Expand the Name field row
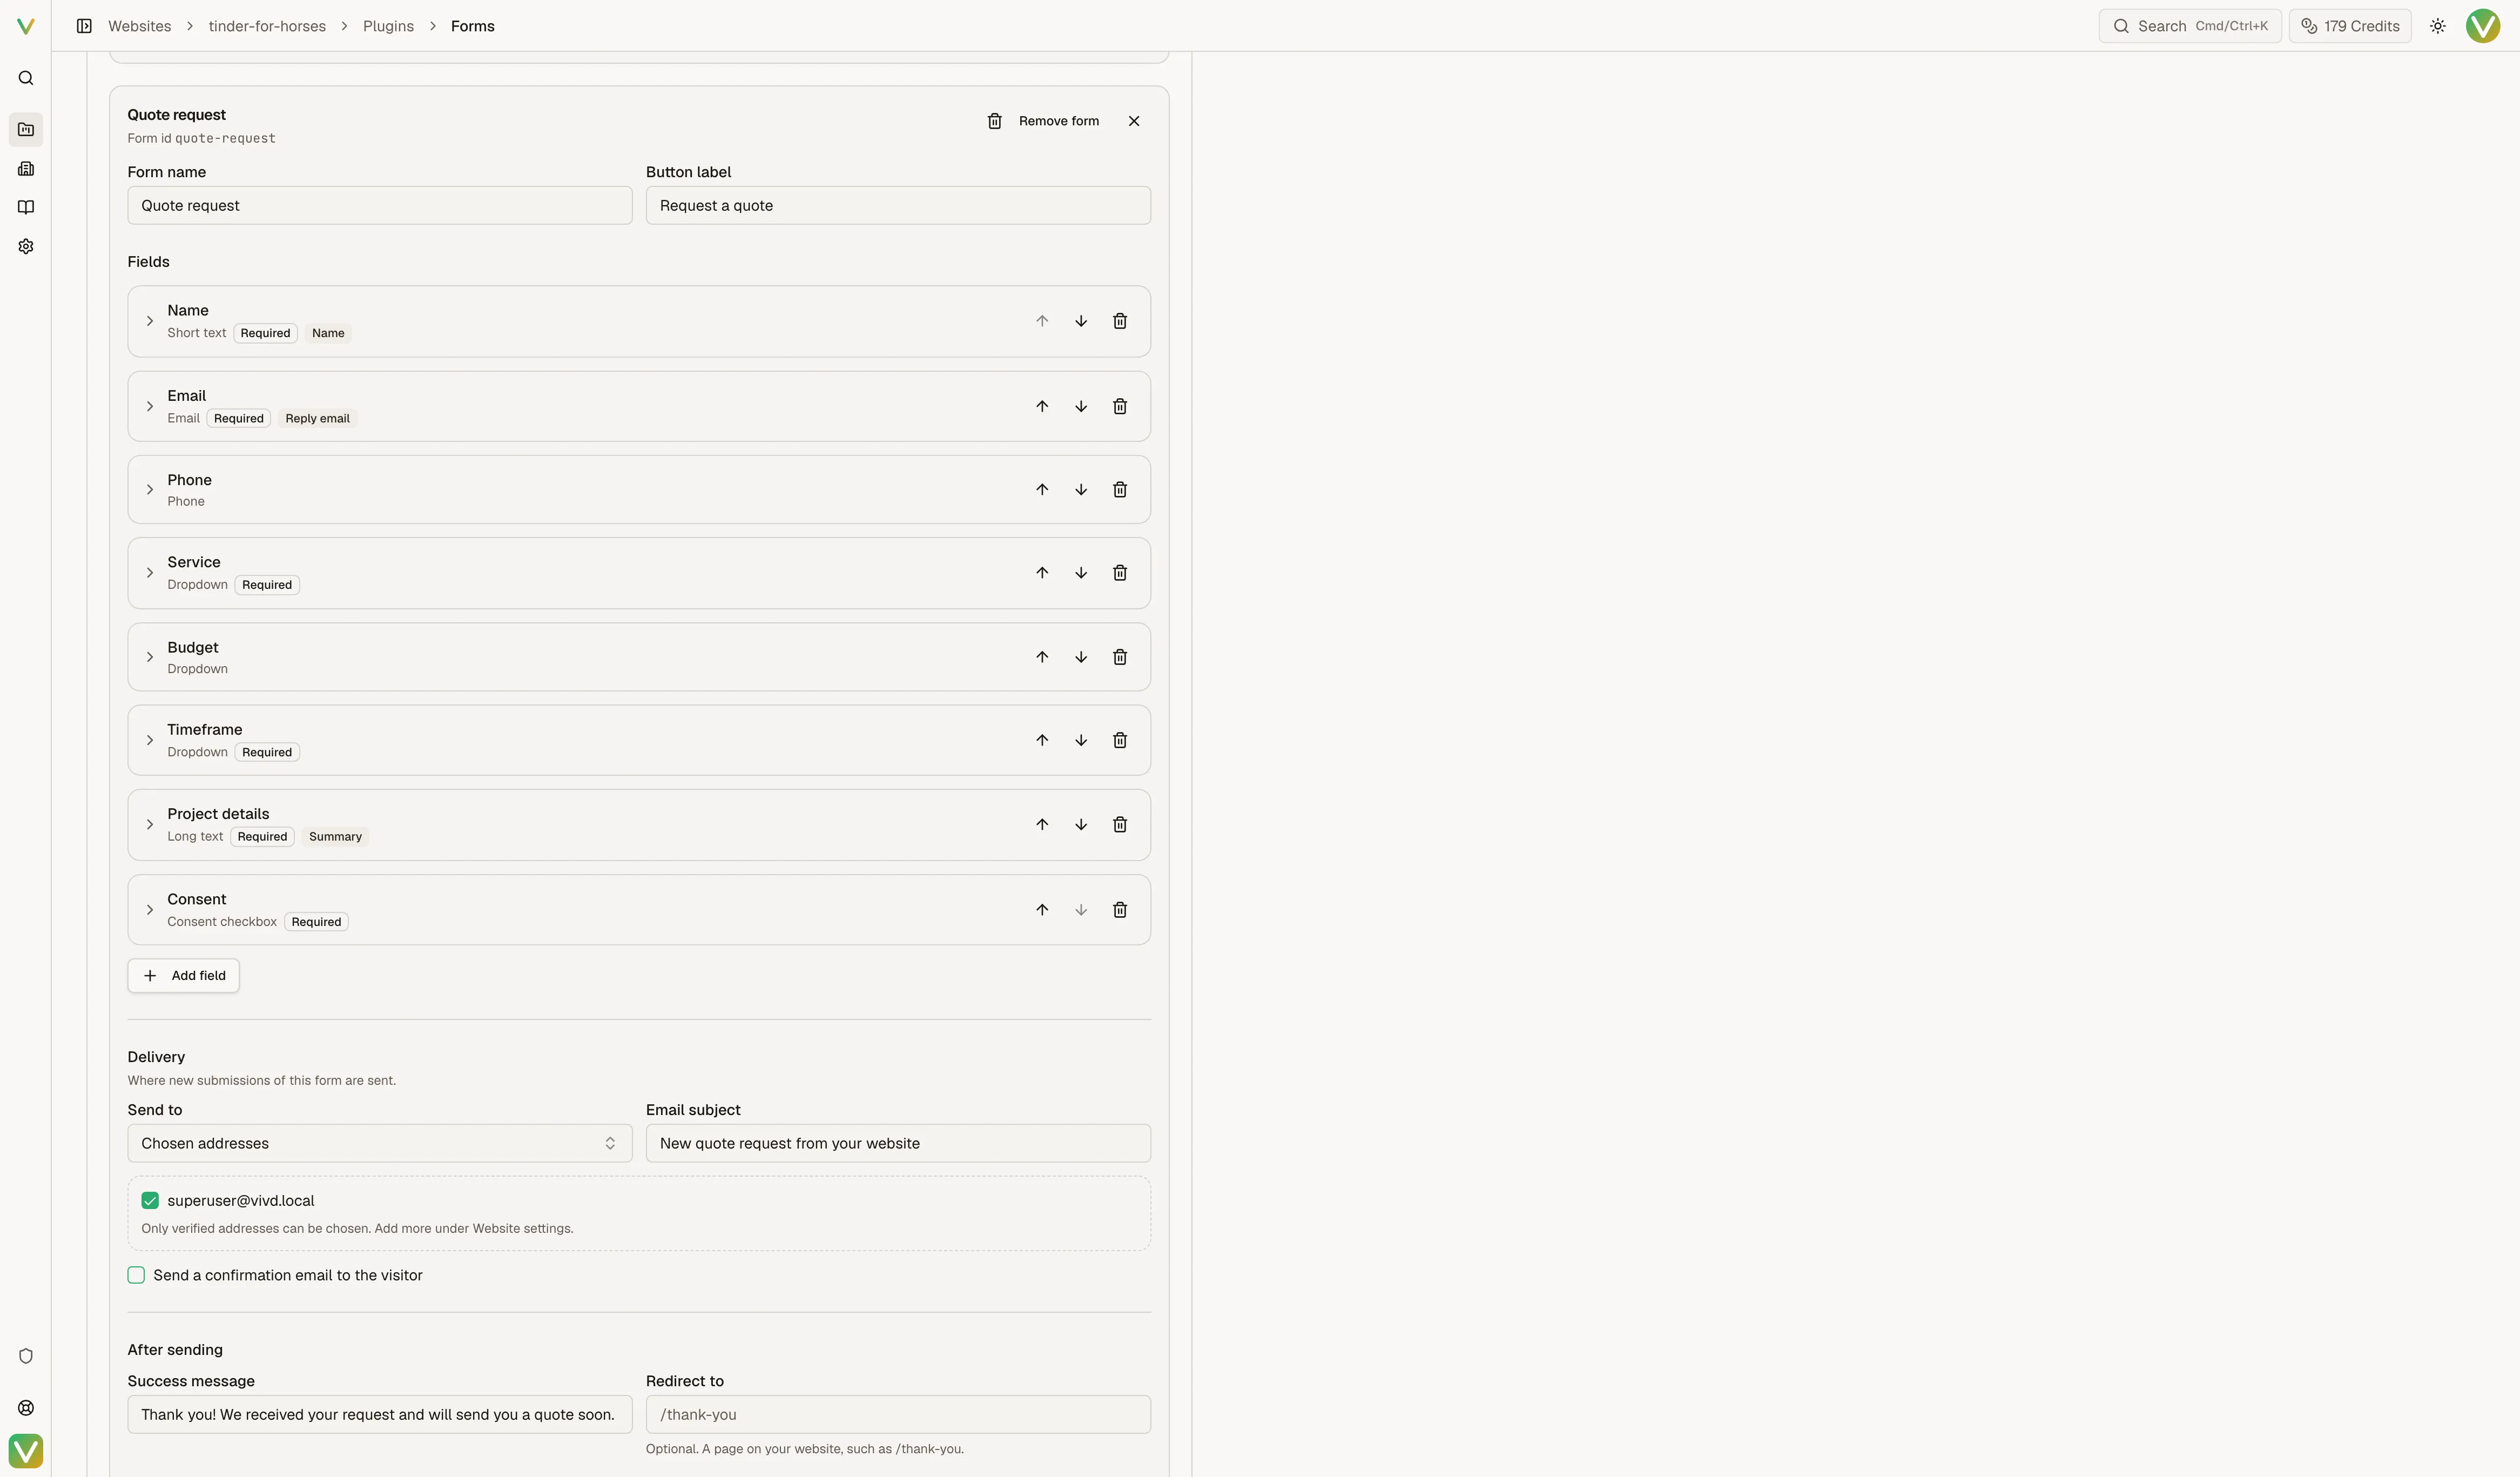The image size is (2520, 1477). point(150,321)
